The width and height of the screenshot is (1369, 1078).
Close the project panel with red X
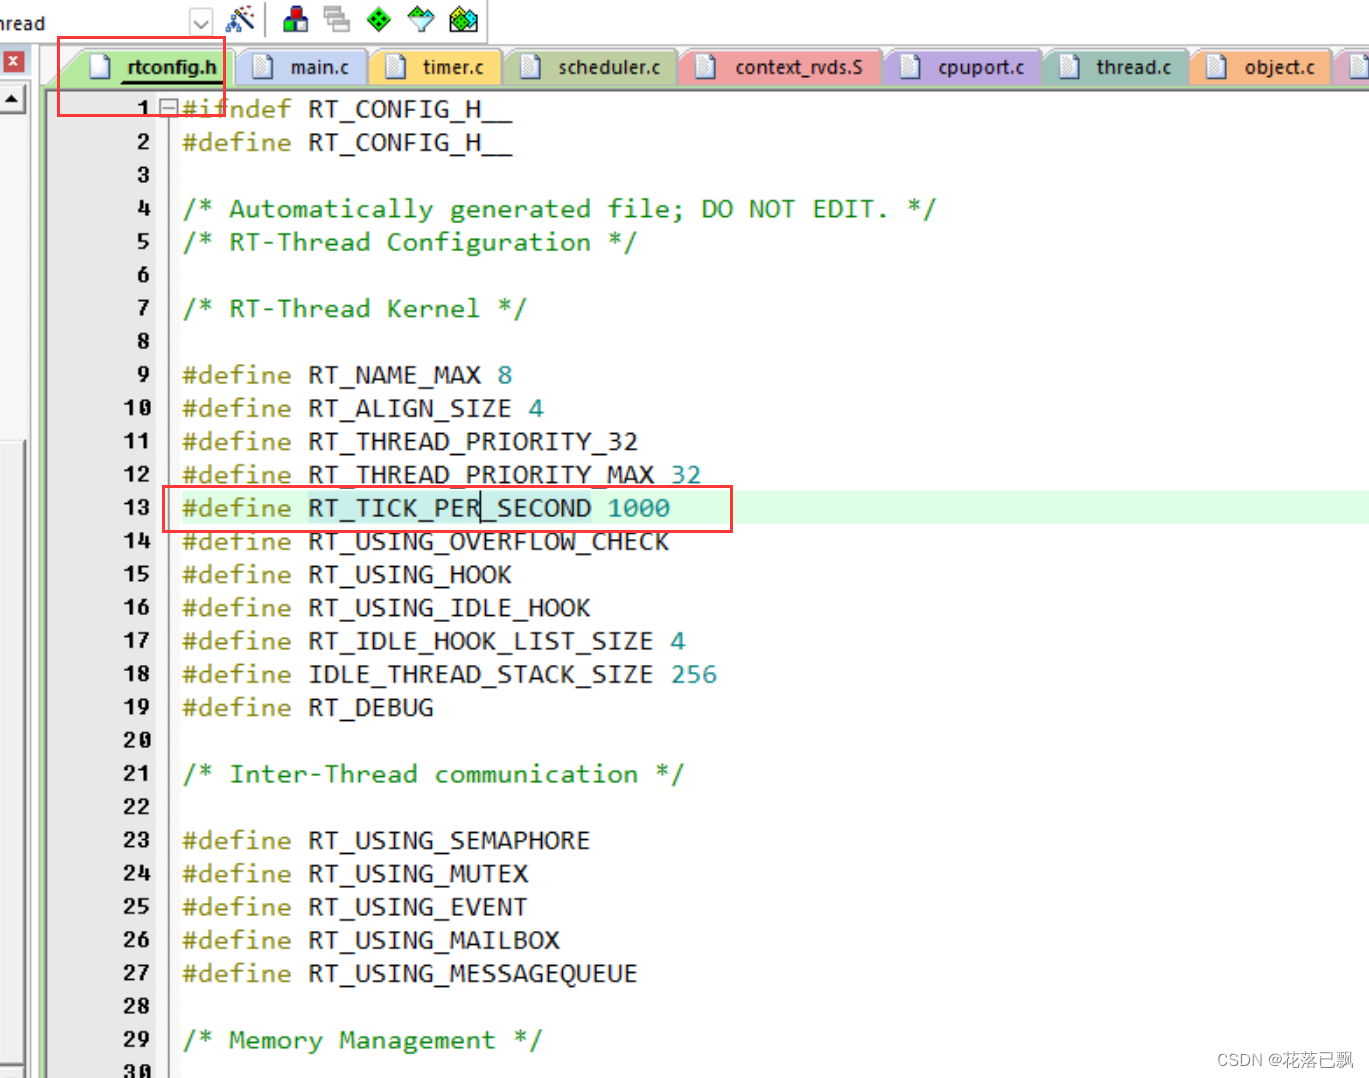pos(13,61)
